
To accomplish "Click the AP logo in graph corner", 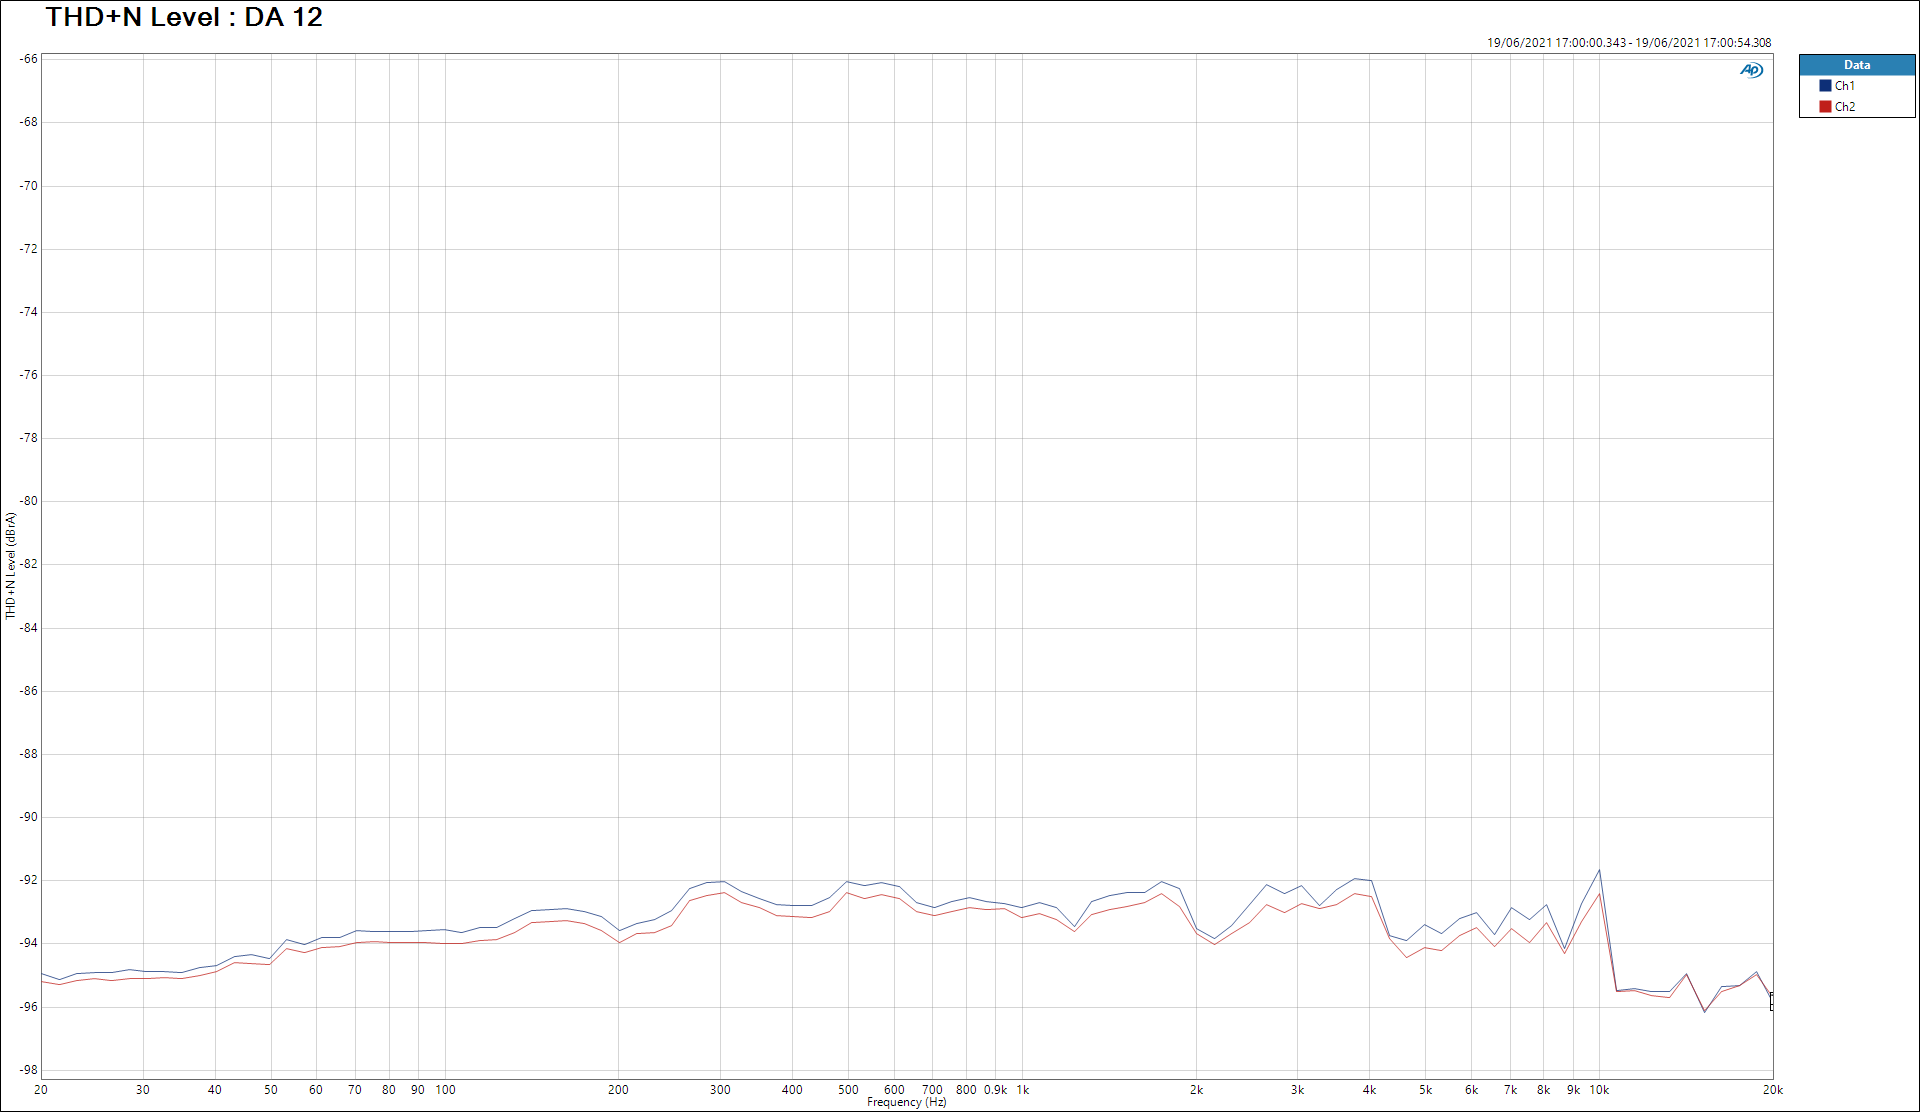I will click(x=1751, y=70).
